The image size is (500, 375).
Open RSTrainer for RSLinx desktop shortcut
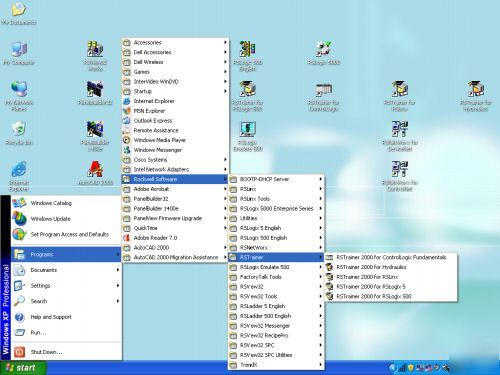coord(400,96)
